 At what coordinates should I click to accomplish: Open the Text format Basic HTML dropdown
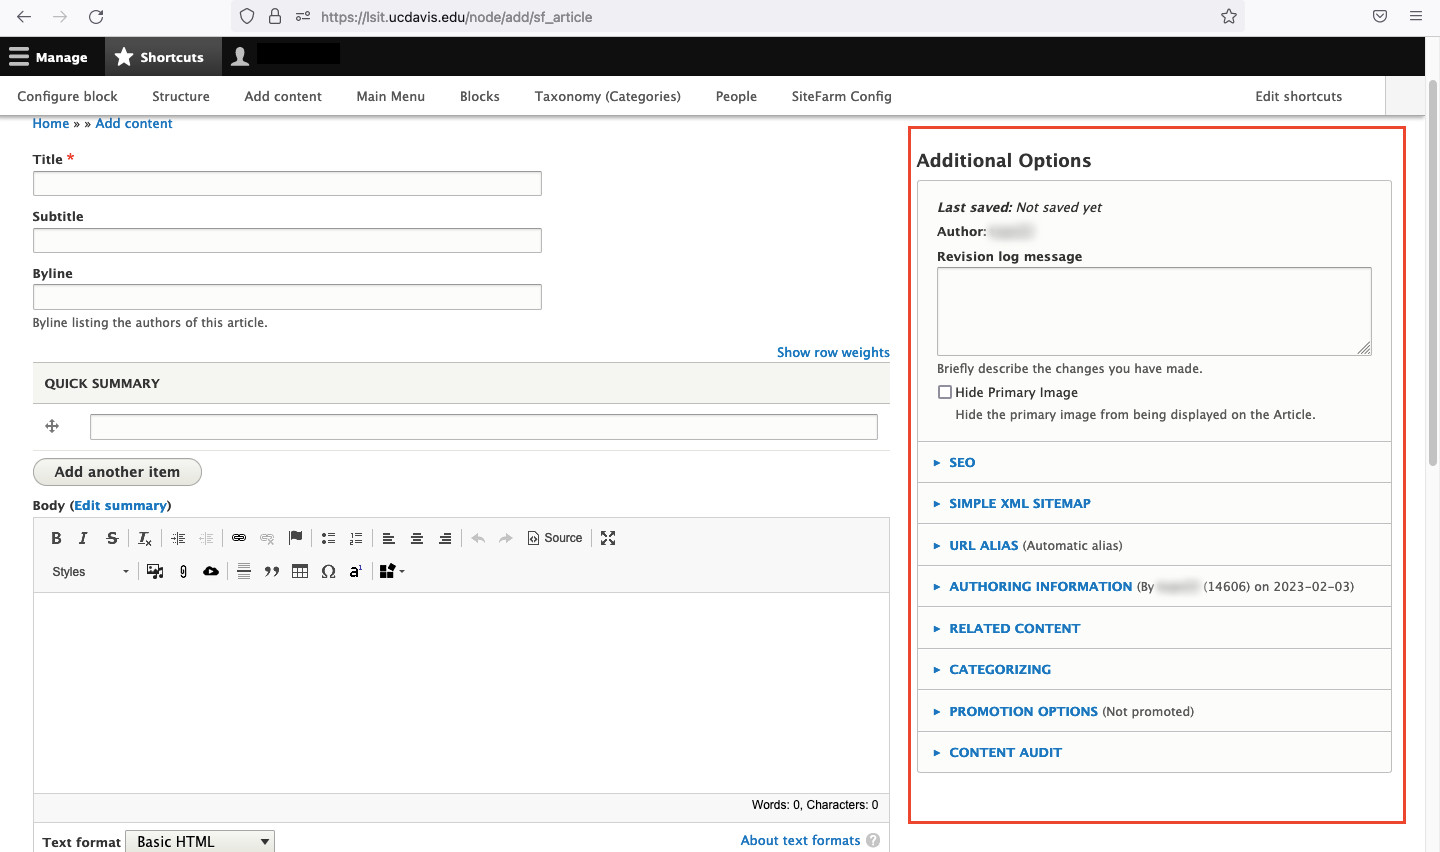(200, 841)
